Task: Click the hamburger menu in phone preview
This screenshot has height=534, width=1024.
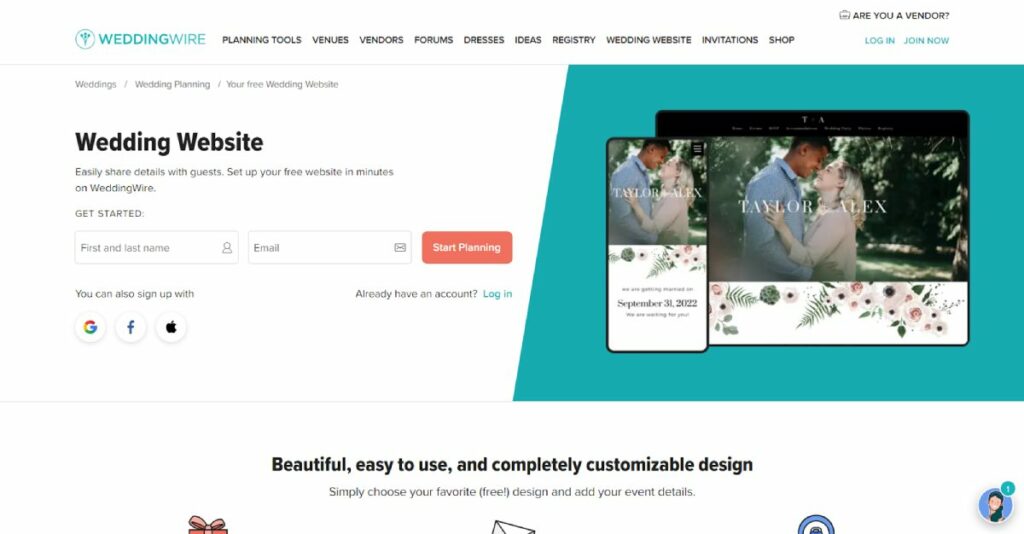Action: [x=697, y=148]
